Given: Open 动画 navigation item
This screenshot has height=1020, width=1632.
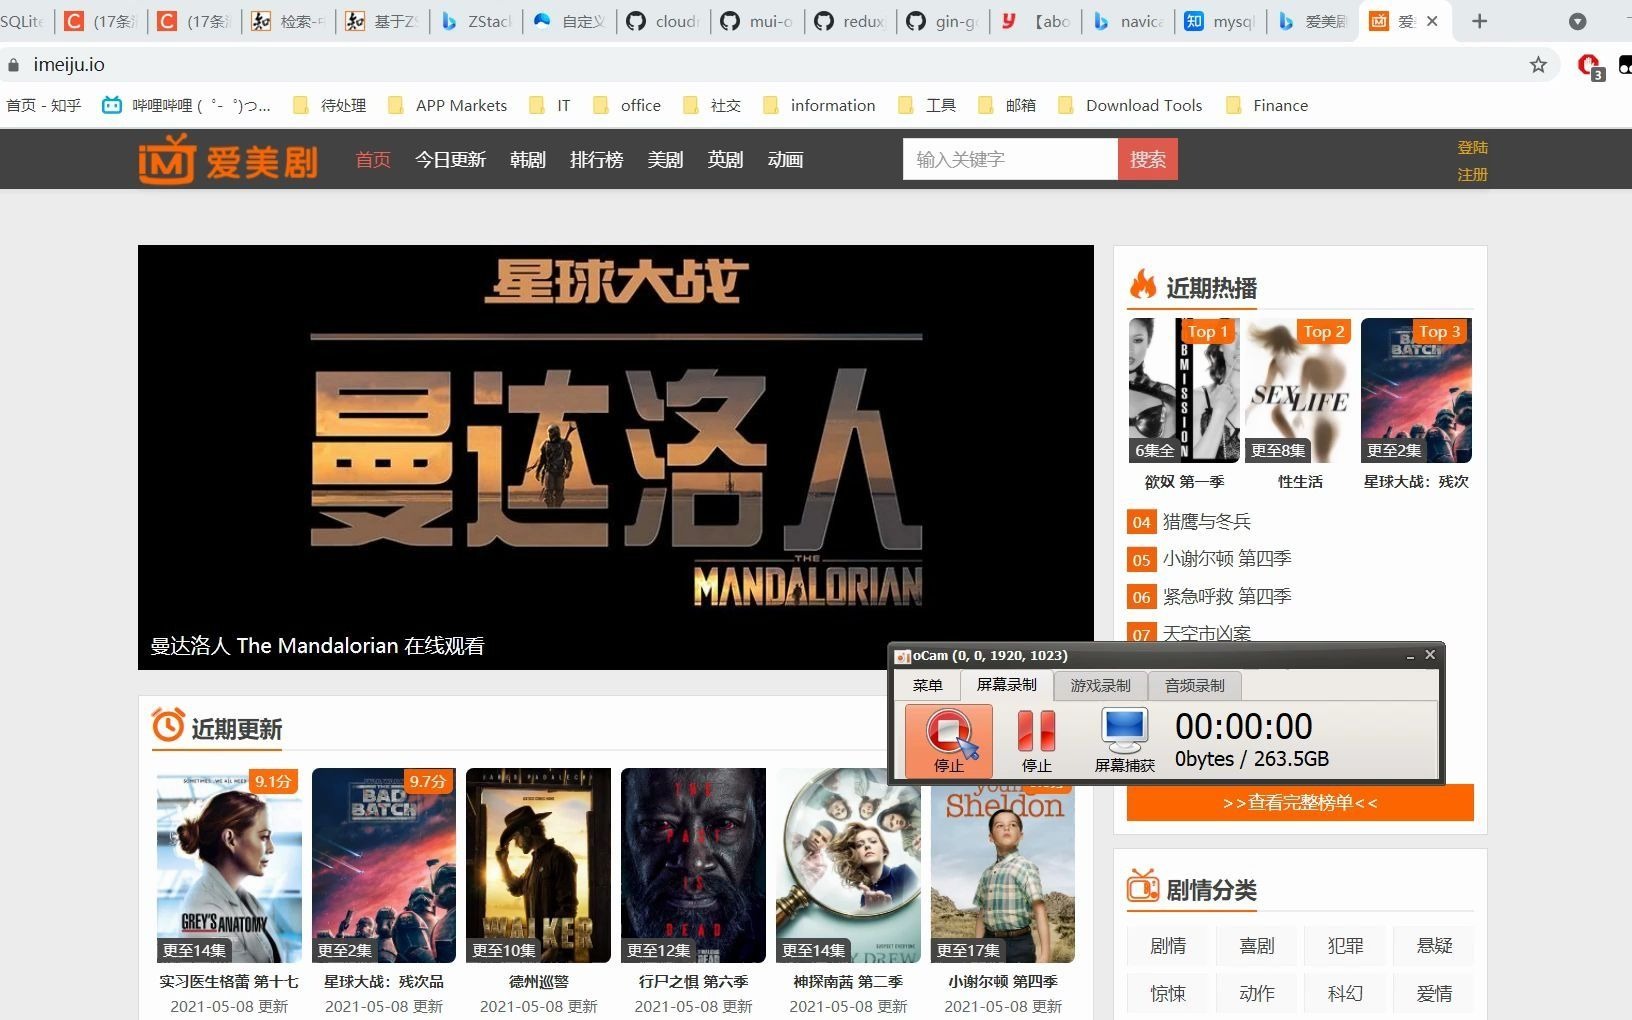Looking at the screenshot, I should (785, 160).
